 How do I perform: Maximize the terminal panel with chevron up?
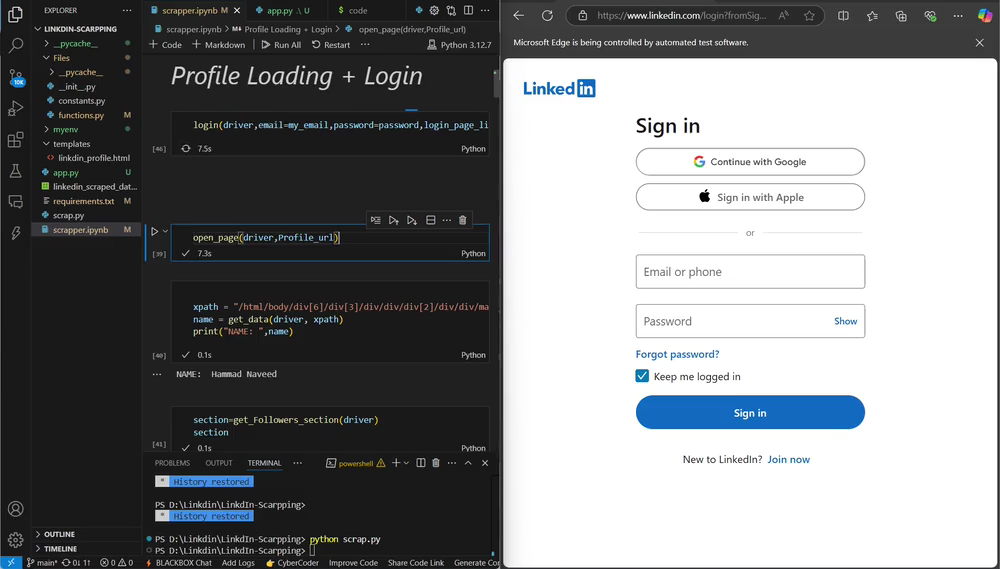tap(468, 463)
